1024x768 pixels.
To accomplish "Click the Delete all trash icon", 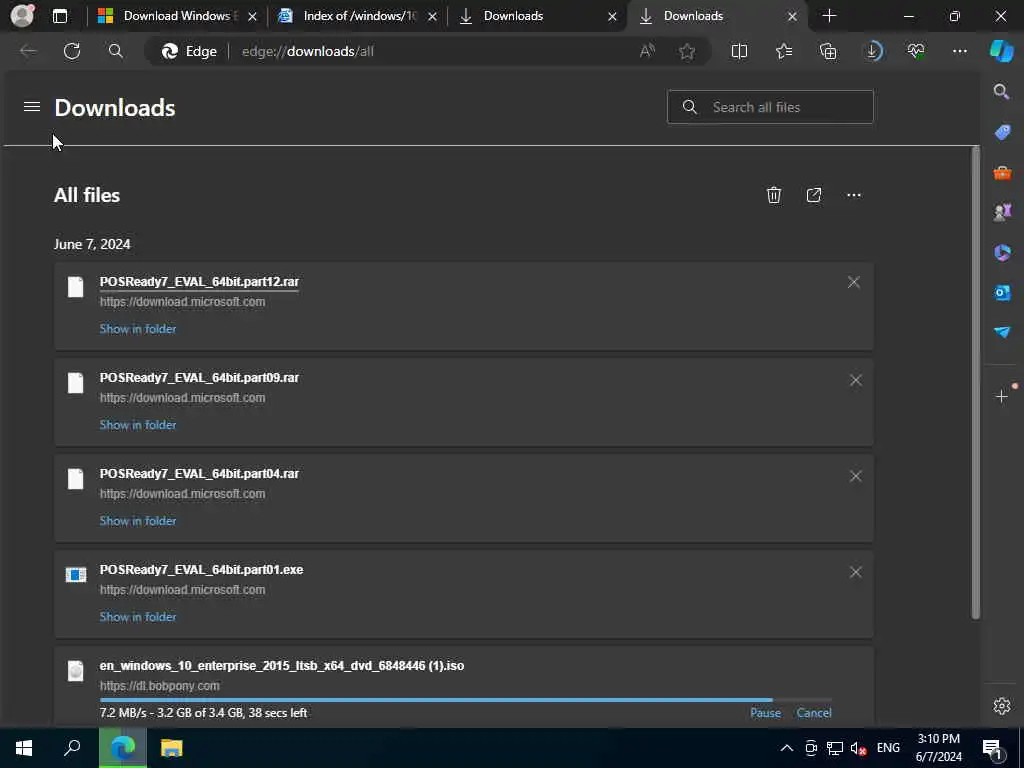I will tap(773, 195).
